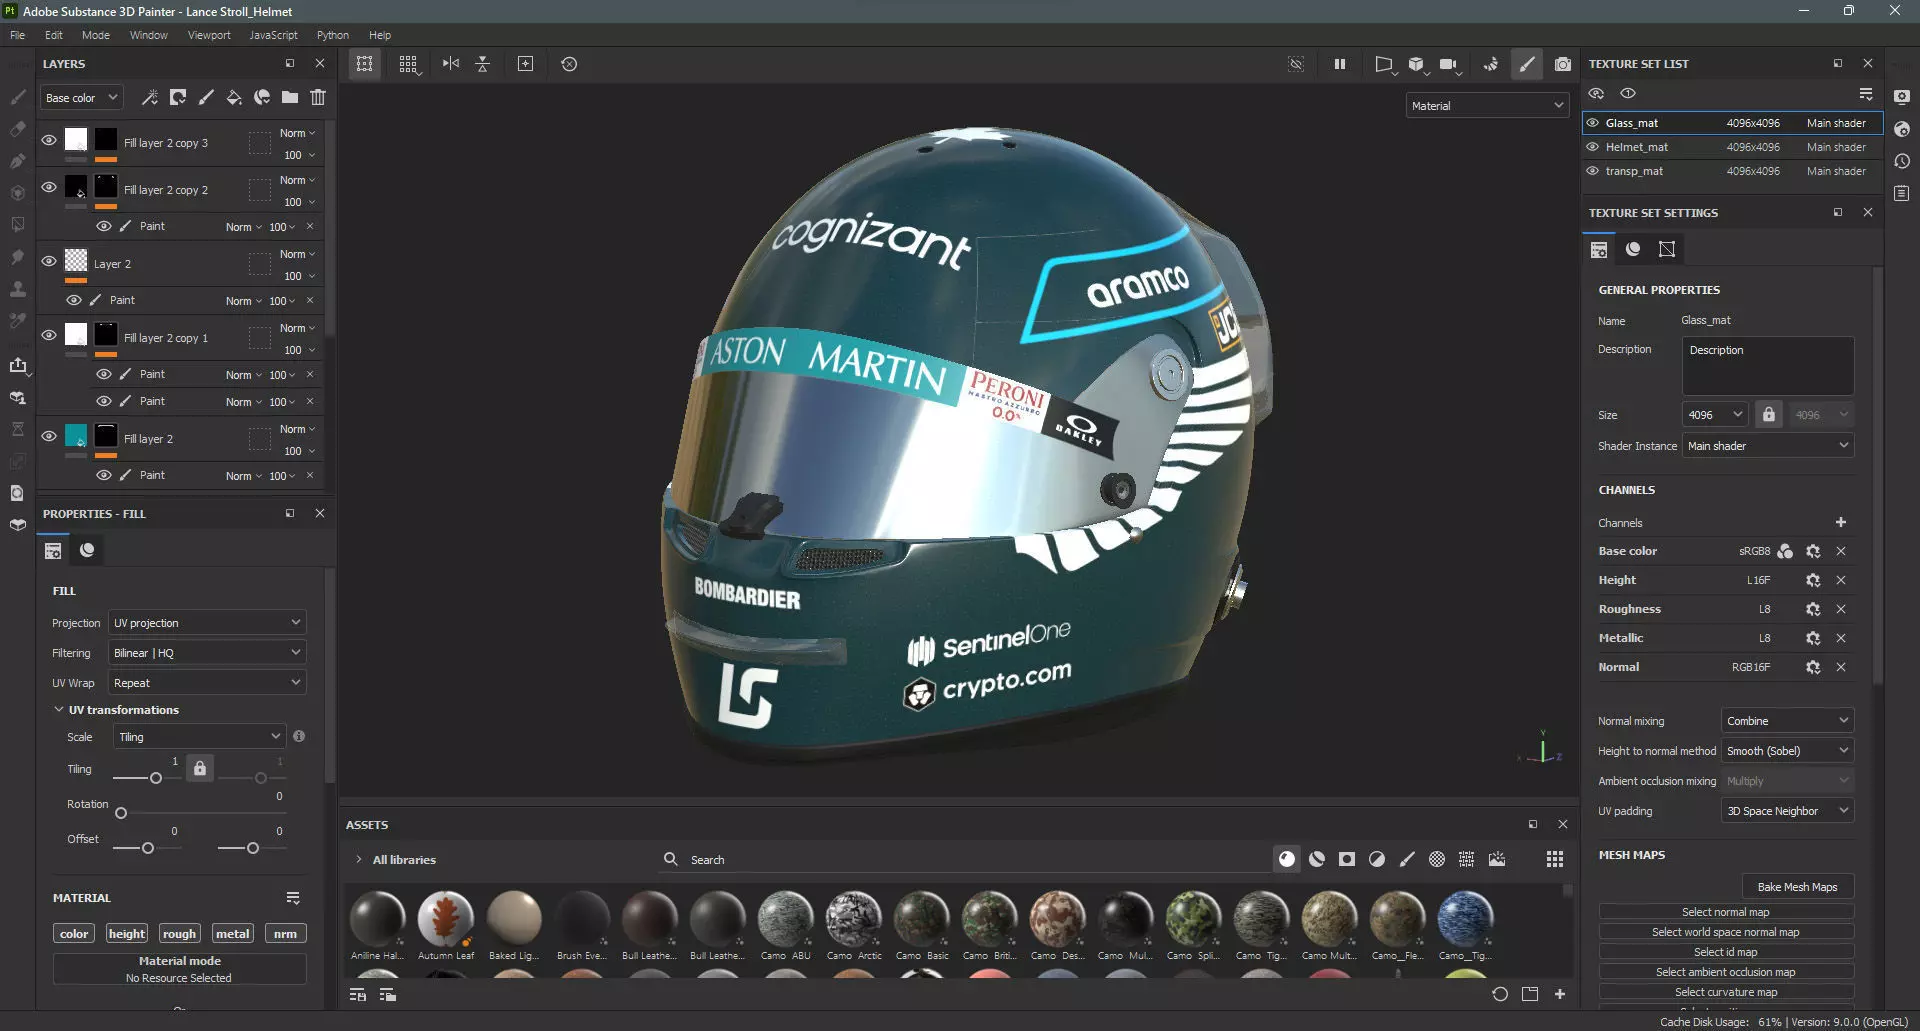Open the Python menu
This screenshot has width=1920, height=1031.
coord(333,35)
